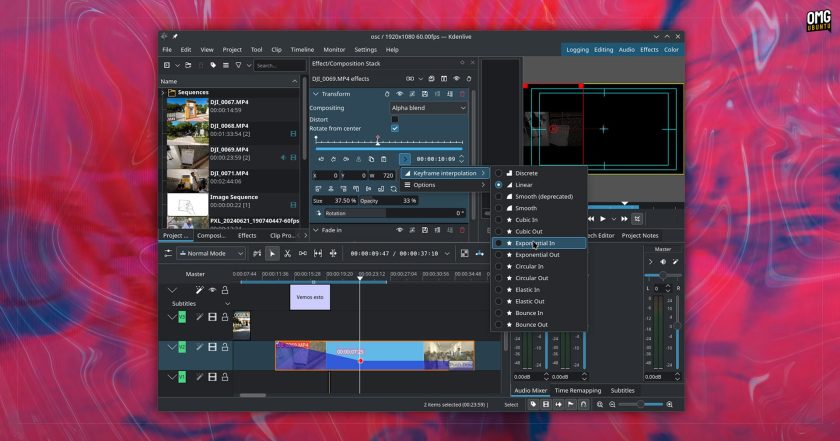The image size is (840, 441).
Task: Toggle the snap magnet icon in status bar
Action: 583,405
